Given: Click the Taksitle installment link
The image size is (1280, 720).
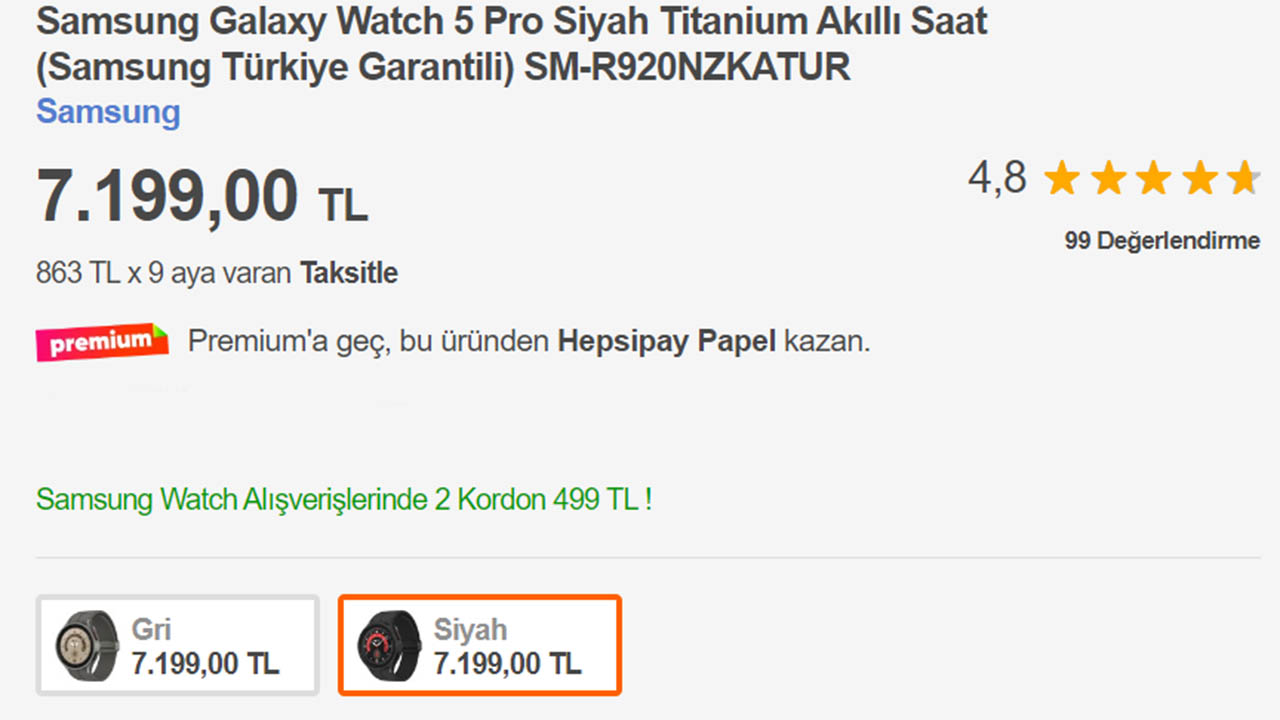Looking at the screenshot, I should tap(349, 273).
